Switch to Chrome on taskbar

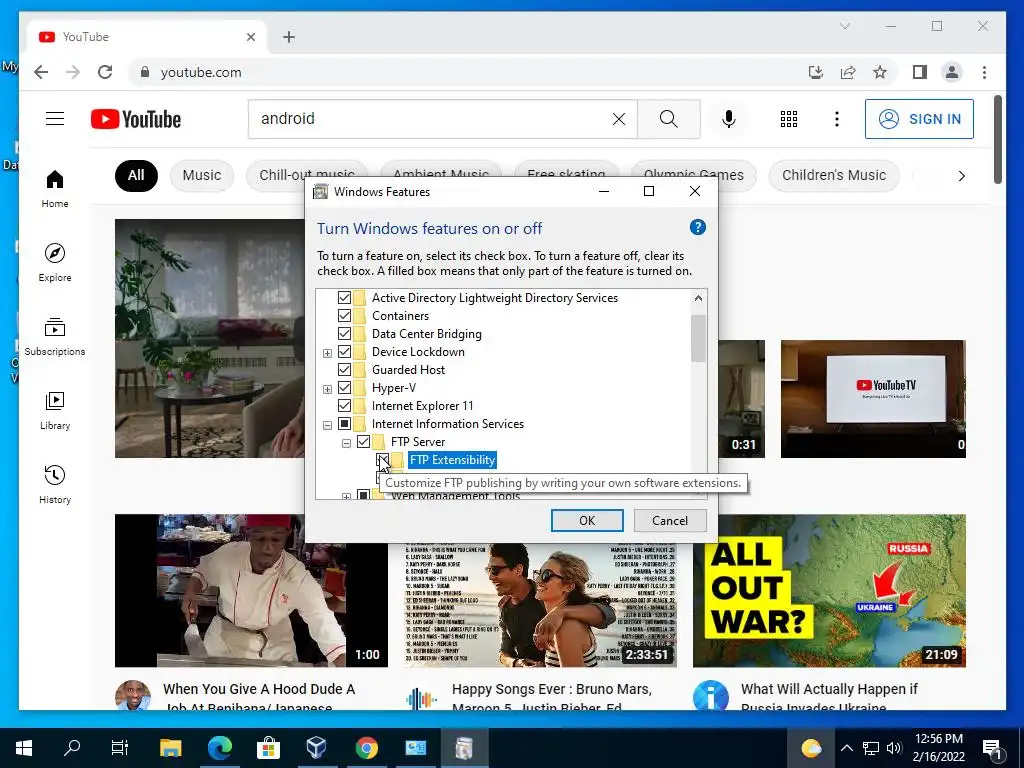366,748
